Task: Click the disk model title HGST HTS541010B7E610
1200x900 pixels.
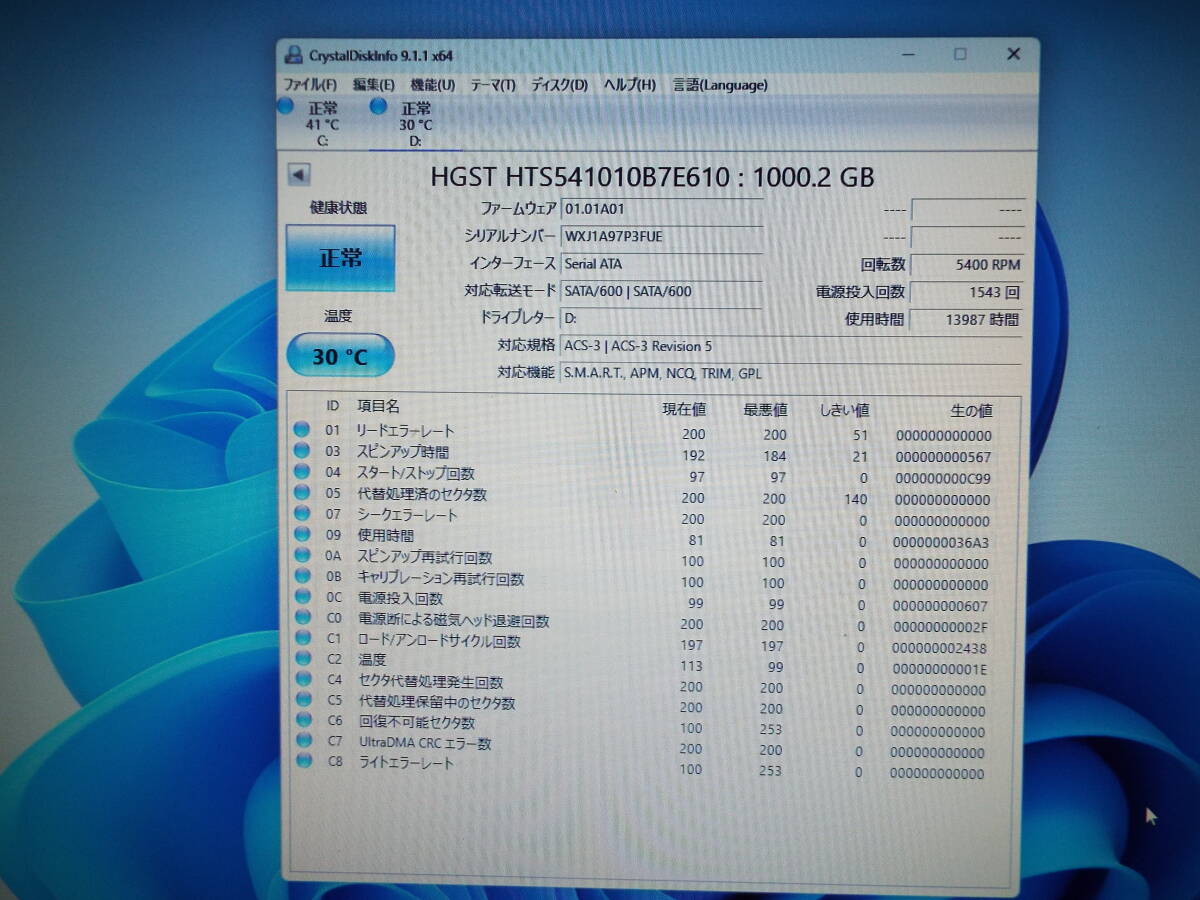Action: click(x=582, y=177)
